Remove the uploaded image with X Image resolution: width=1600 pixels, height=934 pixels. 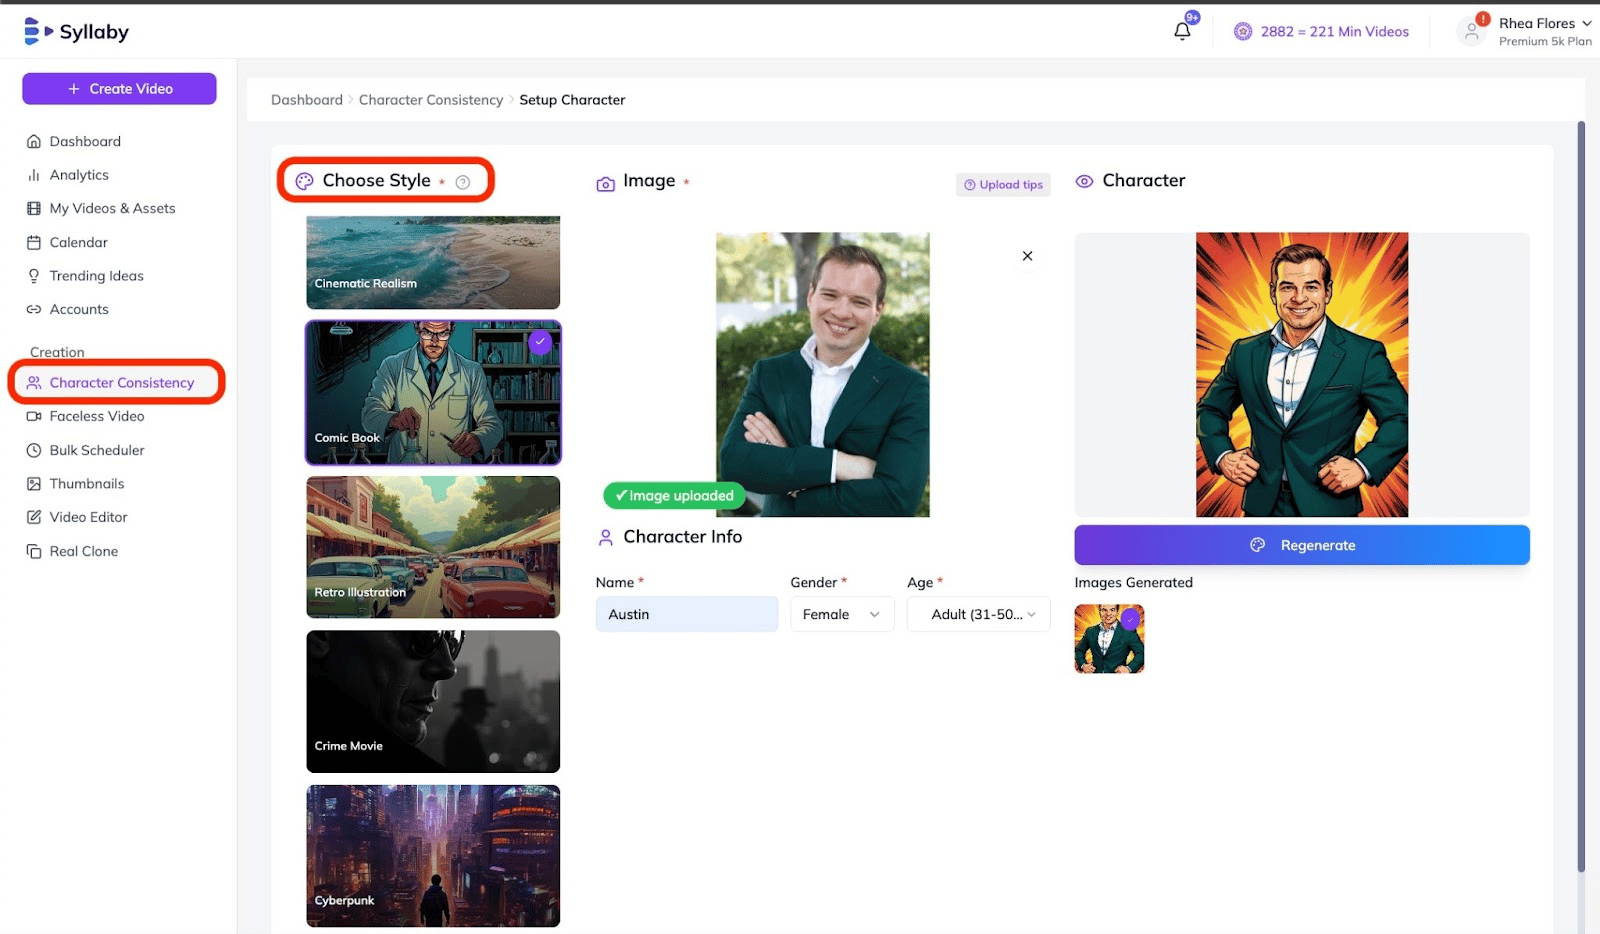tap(1027, 256)
